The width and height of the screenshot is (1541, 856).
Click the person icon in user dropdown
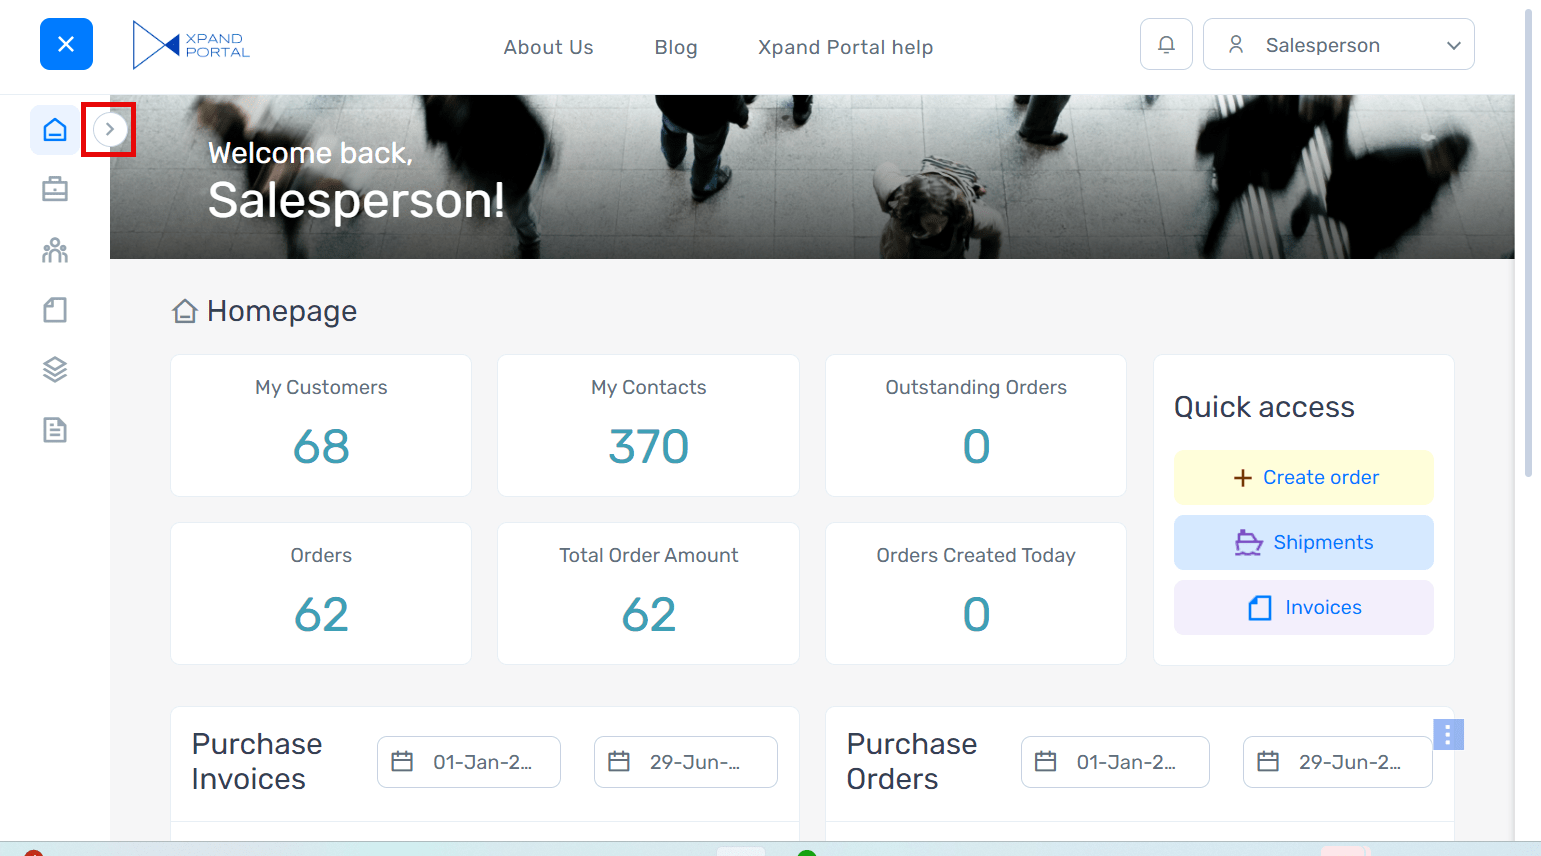coord(1236,44)
